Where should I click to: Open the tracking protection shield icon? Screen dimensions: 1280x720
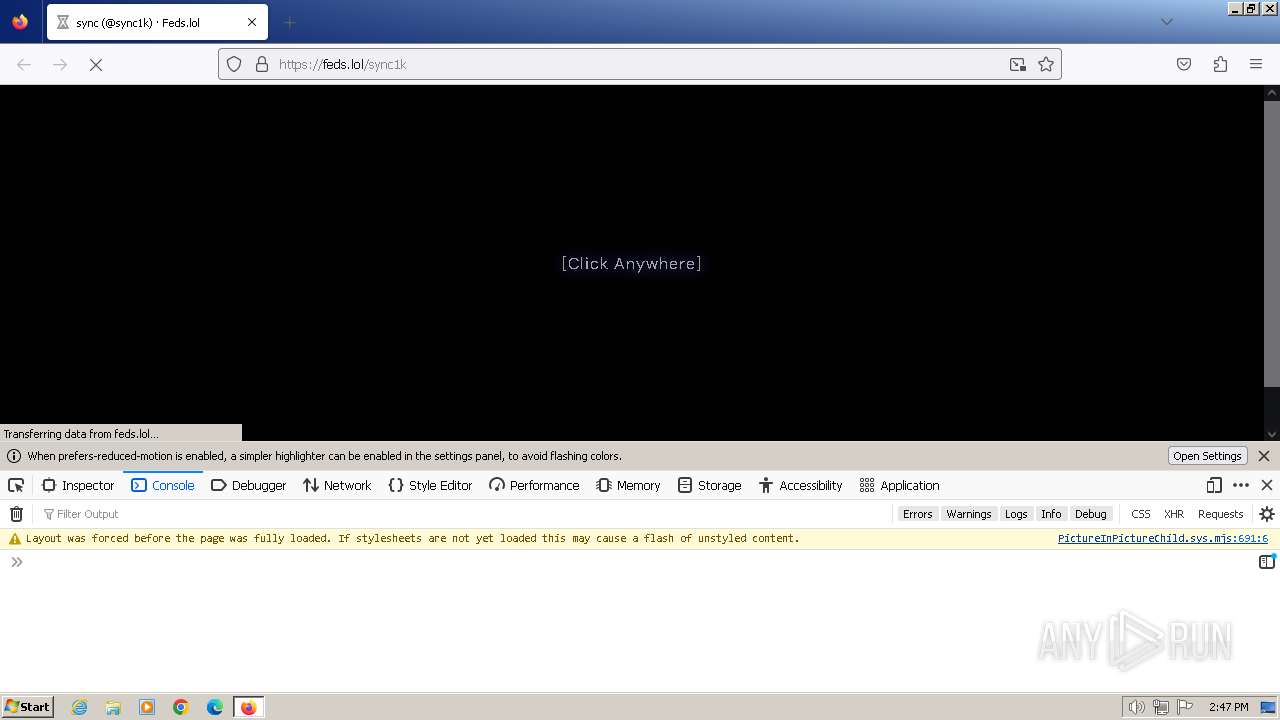click(234, 64)
